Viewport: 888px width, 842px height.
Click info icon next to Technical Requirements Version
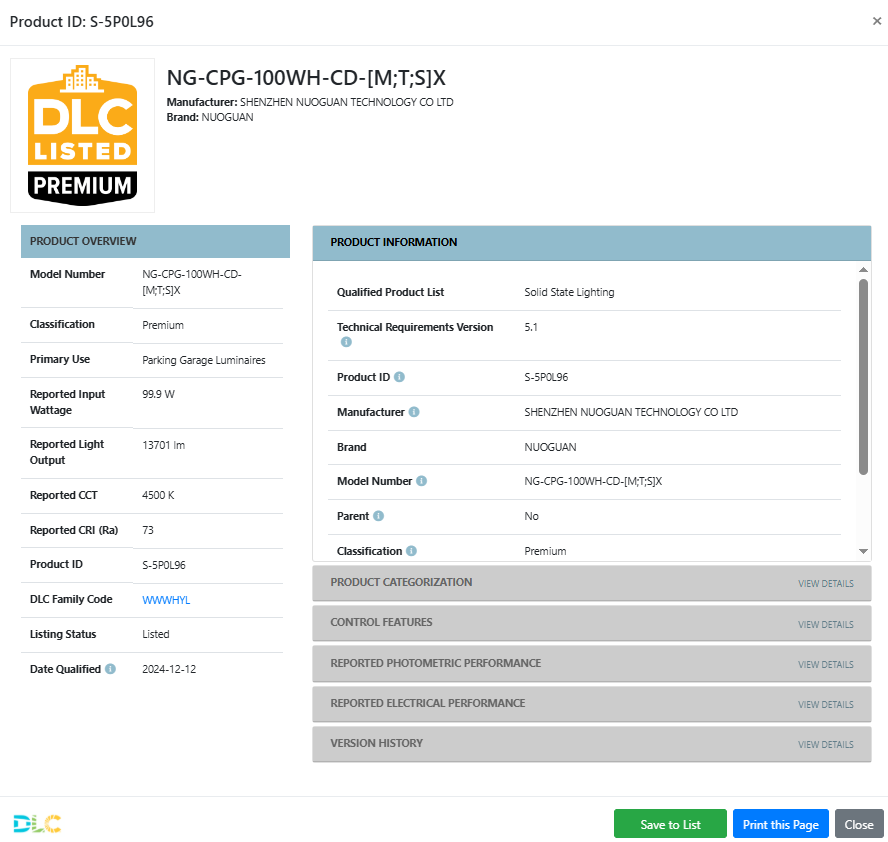[346, 342]
